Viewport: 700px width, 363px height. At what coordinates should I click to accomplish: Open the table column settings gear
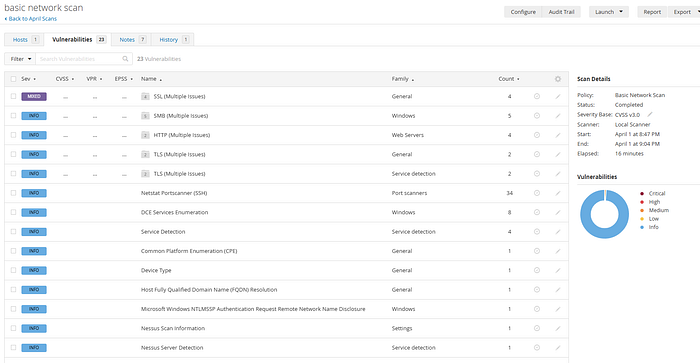(558, 79)
